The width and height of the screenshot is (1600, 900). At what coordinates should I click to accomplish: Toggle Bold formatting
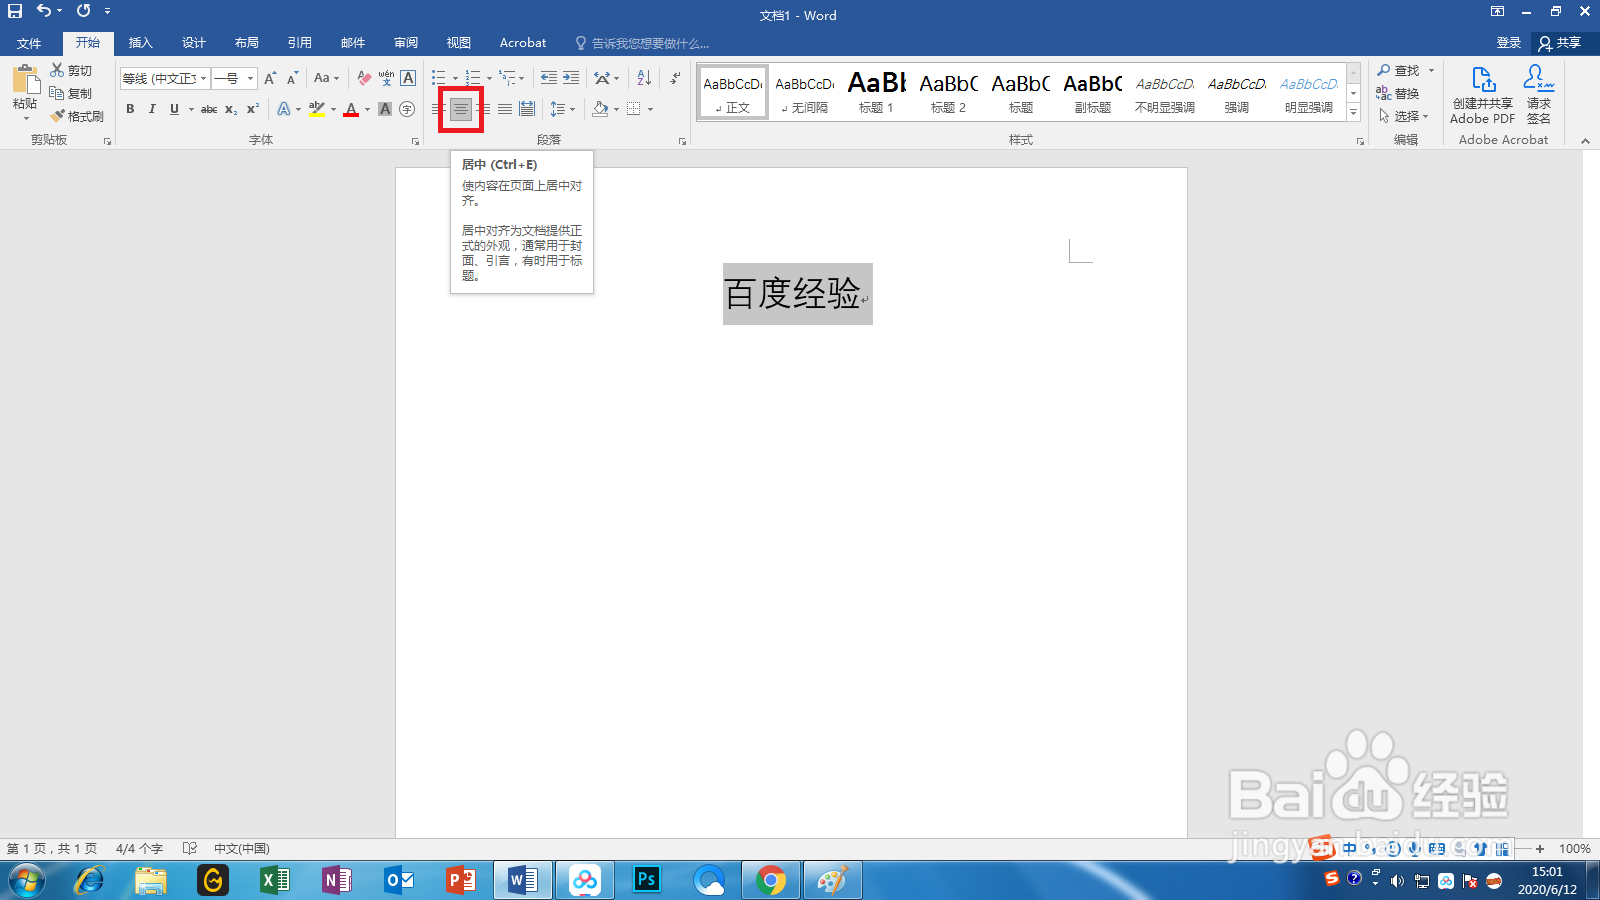130,109
